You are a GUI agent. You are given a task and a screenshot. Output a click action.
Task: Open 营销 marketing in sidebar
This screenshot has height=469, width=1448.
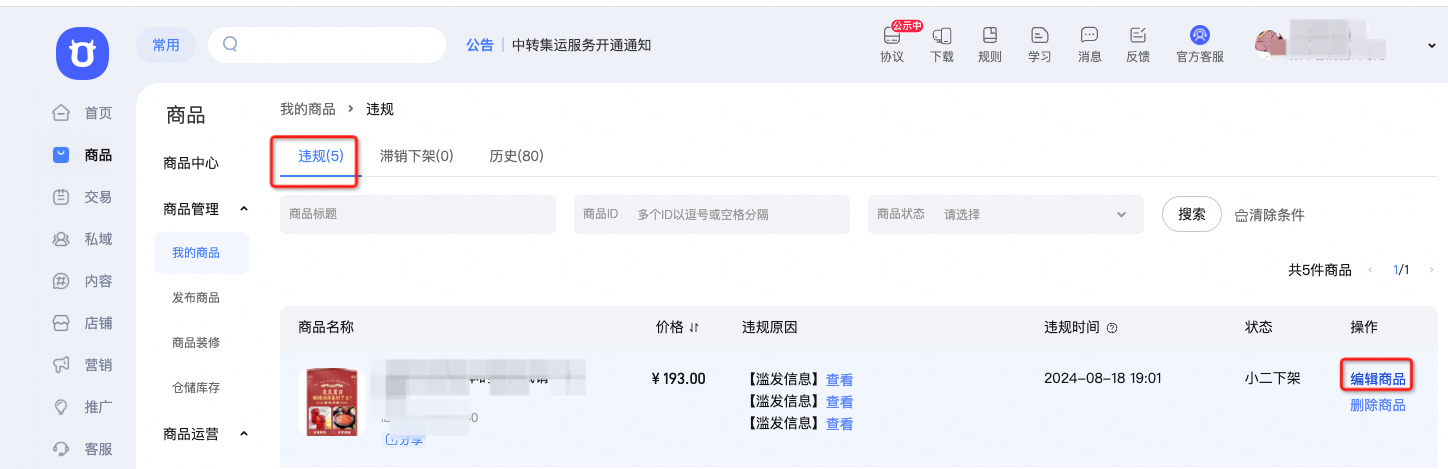coord(83,365)
